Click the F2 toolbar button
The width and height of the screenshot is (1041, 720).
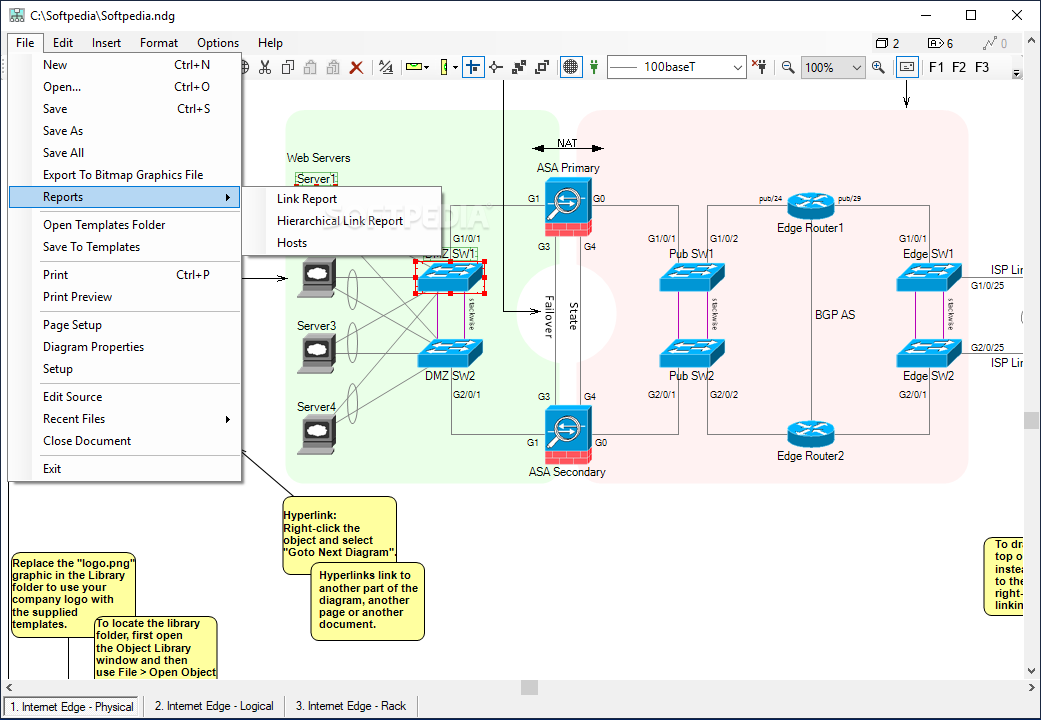[959, 67]
